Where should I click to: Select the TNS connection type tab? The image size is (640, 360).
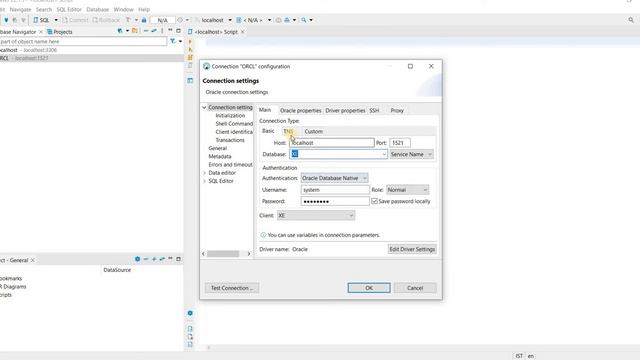coord(288,131)
